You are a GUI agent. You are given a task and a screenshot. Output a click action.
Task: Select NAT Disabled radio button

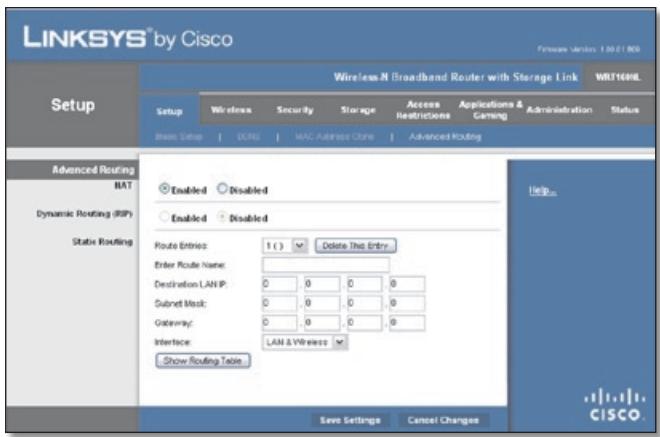tap(222, 189)
